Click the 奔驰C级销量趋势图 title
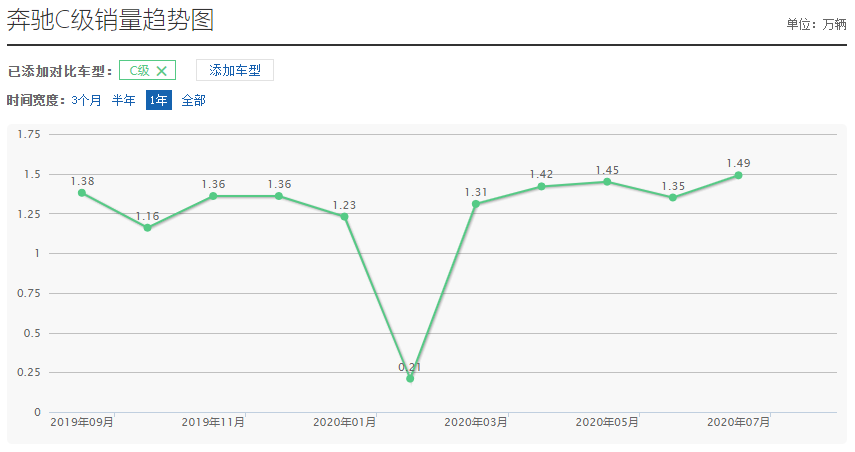Viewport: 855px width, 452px height. 110,20
